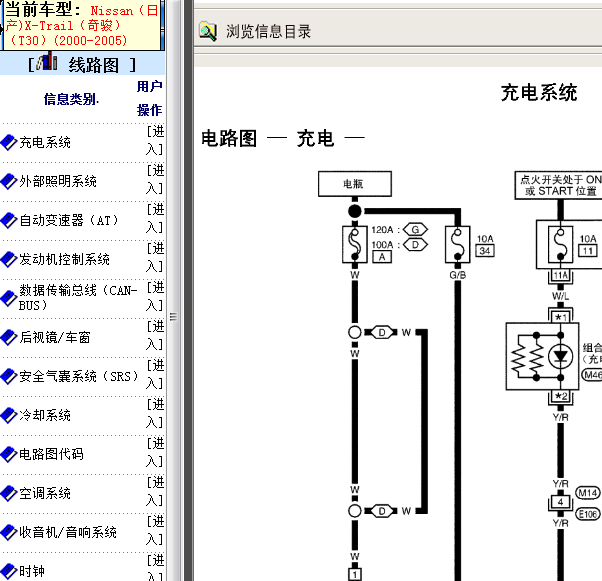Click the book icon beside 自动变速器（AT）
Viewport: 602px width, 581px height.
click(9, 220)
